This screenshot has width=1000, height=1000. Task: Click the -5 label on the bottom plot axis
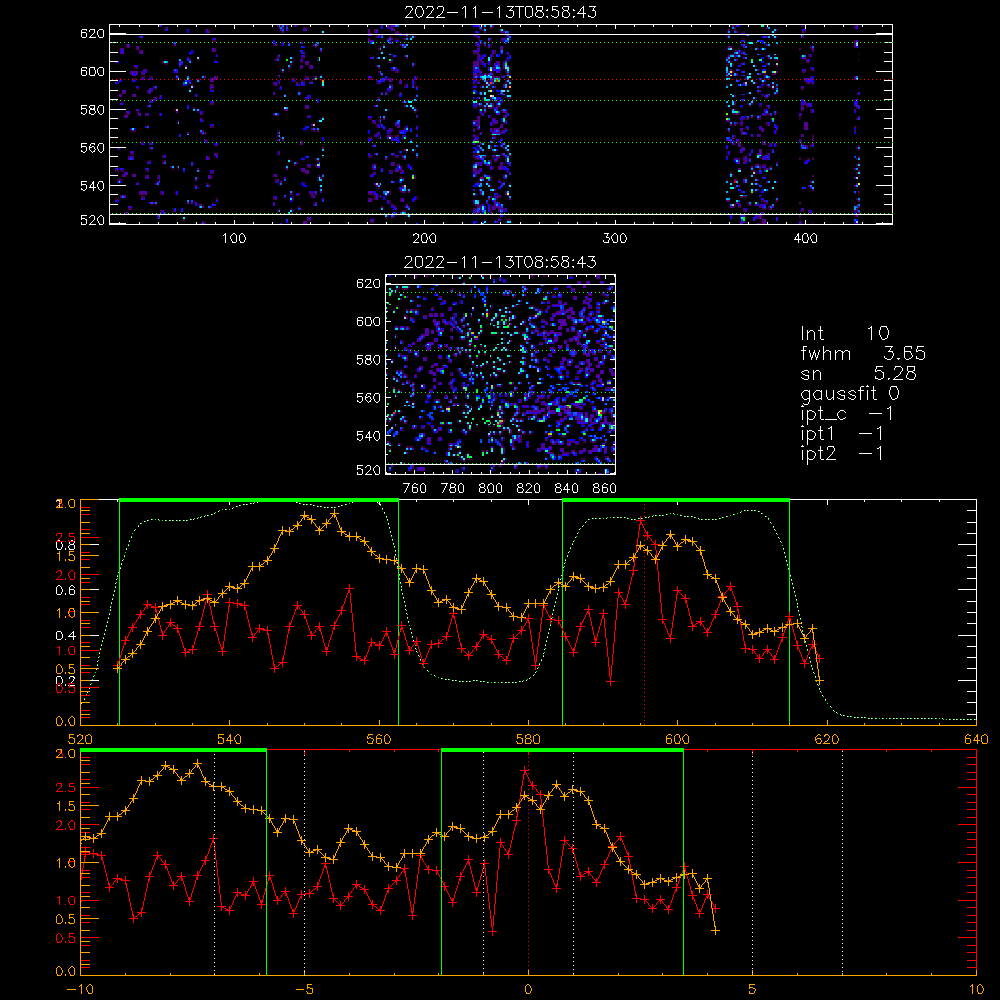coord(305,989)
